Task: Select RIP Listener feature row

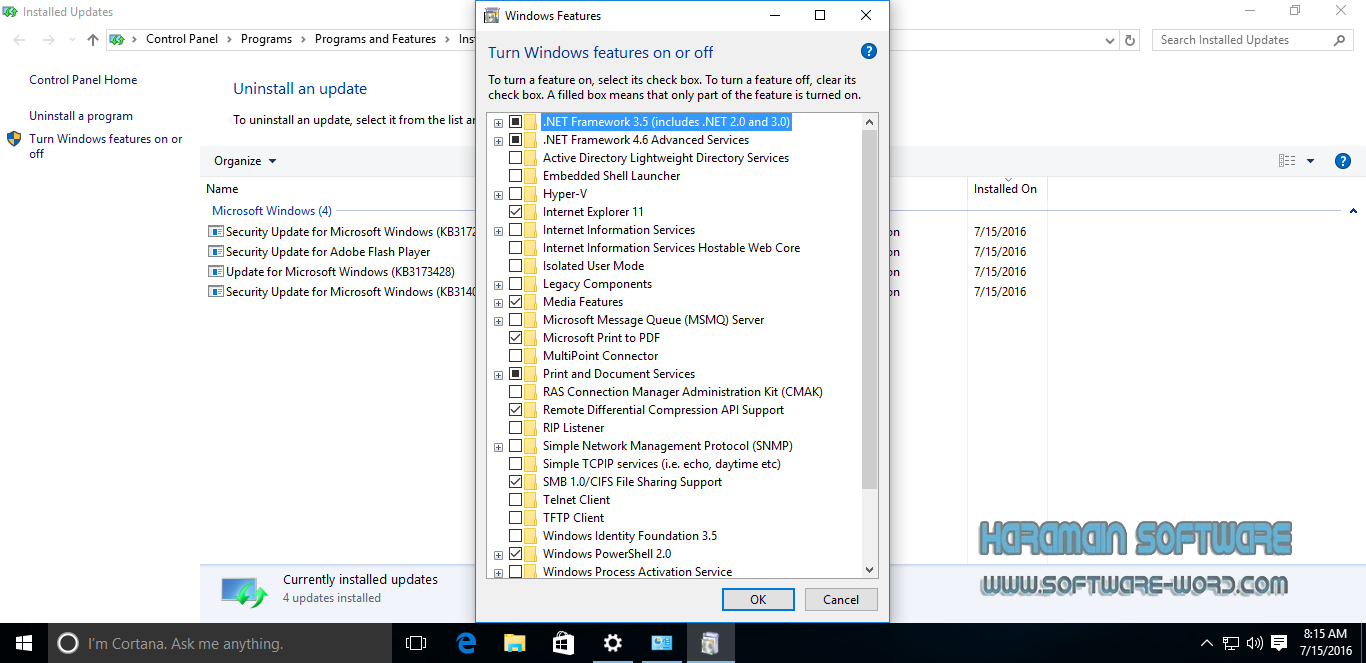Action: tap(573, 428)
